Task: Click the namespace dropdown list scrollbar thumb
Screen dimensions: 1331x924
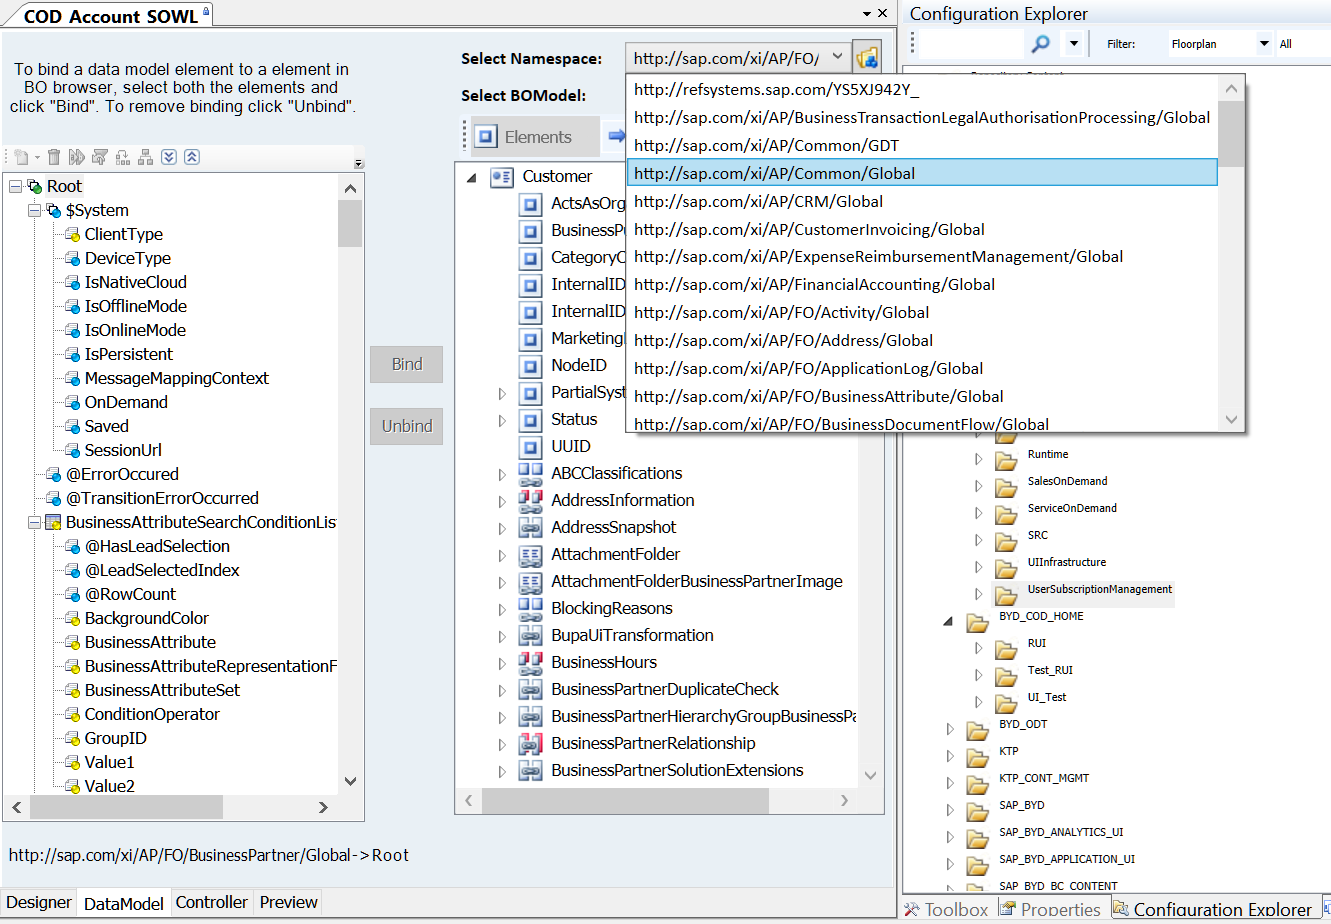Action: 1231,134
